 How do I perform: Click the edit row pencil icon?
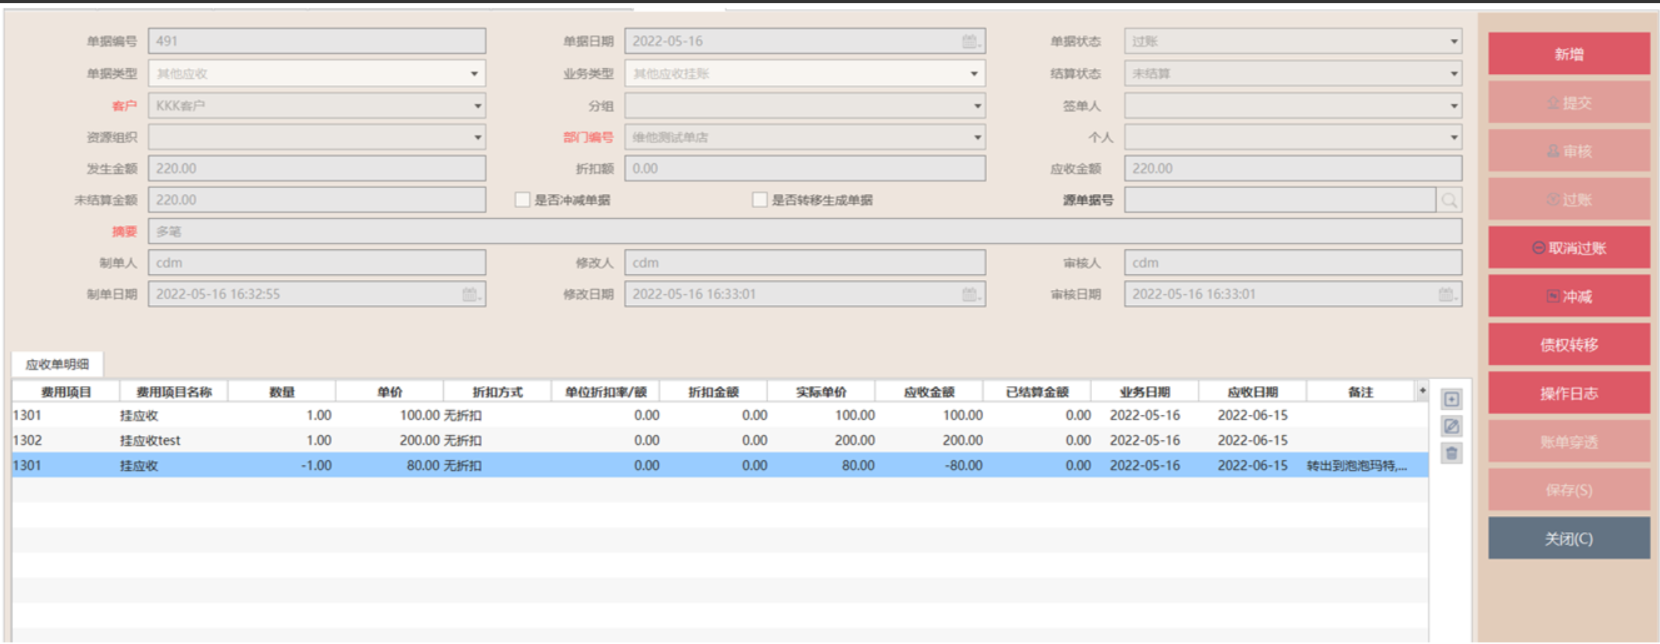(1452, 426)
